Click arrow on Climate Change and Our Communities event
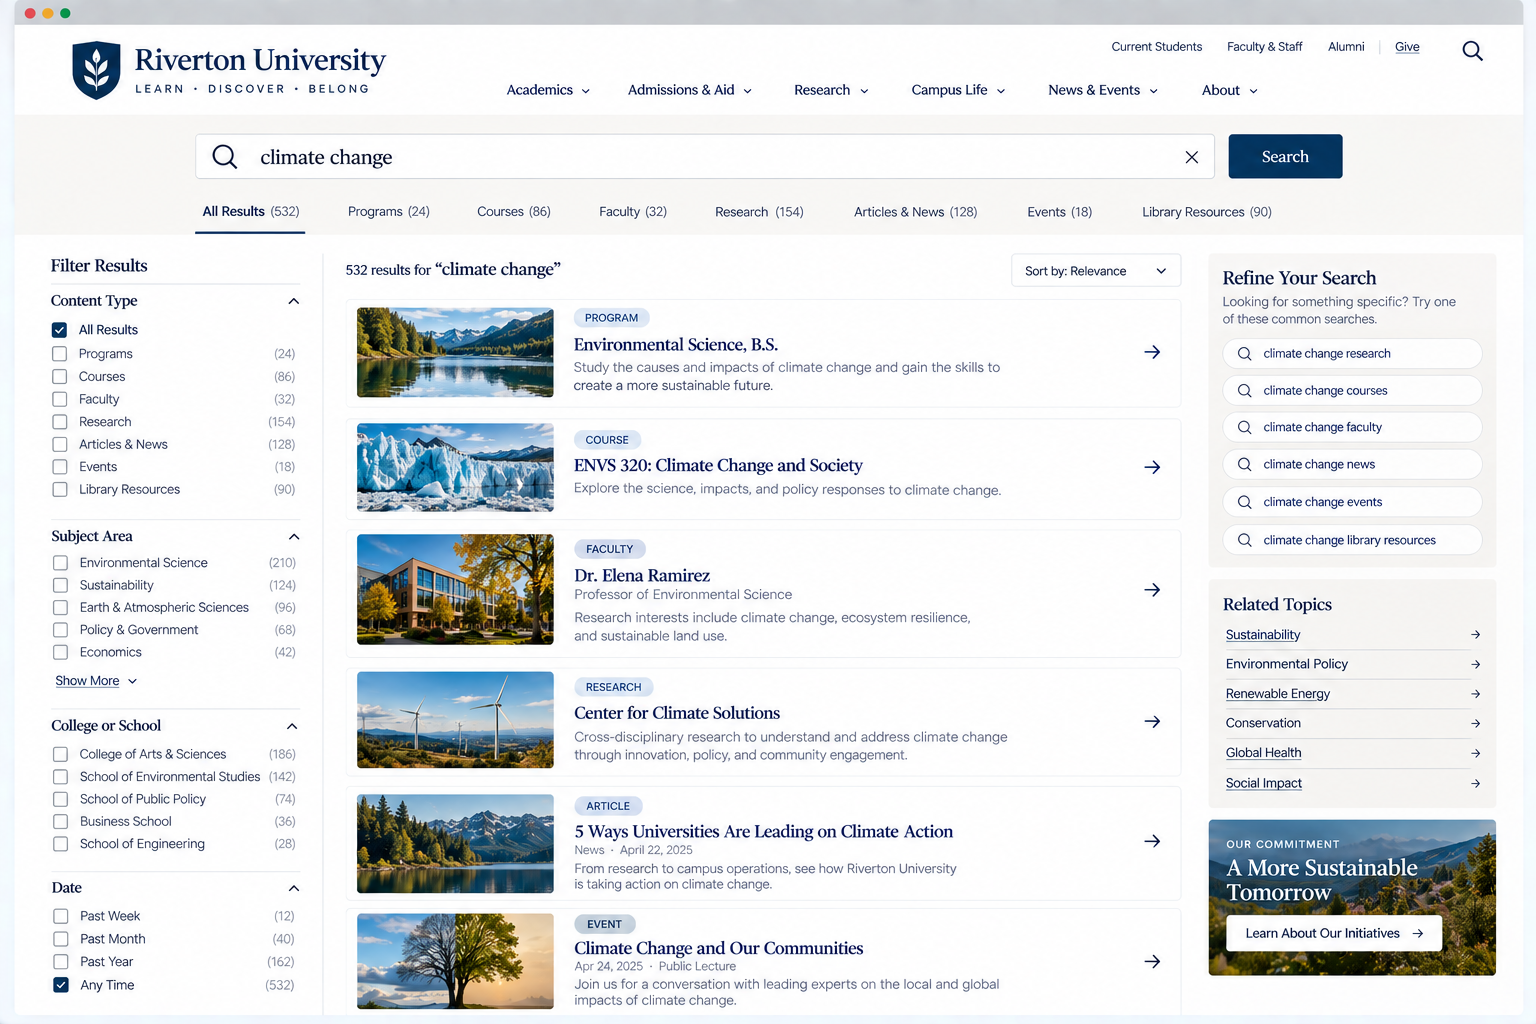The height and width of the screenshot is (1024, 1536). [1152, 961]
